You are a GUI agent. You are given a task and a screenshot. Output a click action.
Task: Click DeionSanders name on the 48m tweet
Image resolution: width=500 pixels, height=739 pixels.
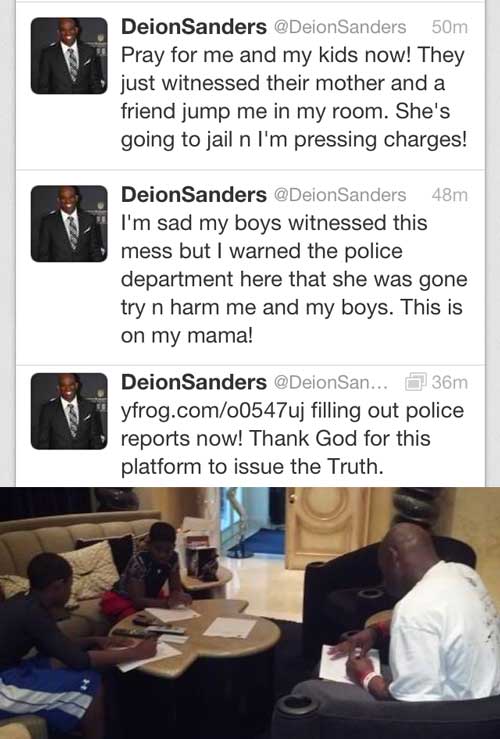[x=194, y=195]
